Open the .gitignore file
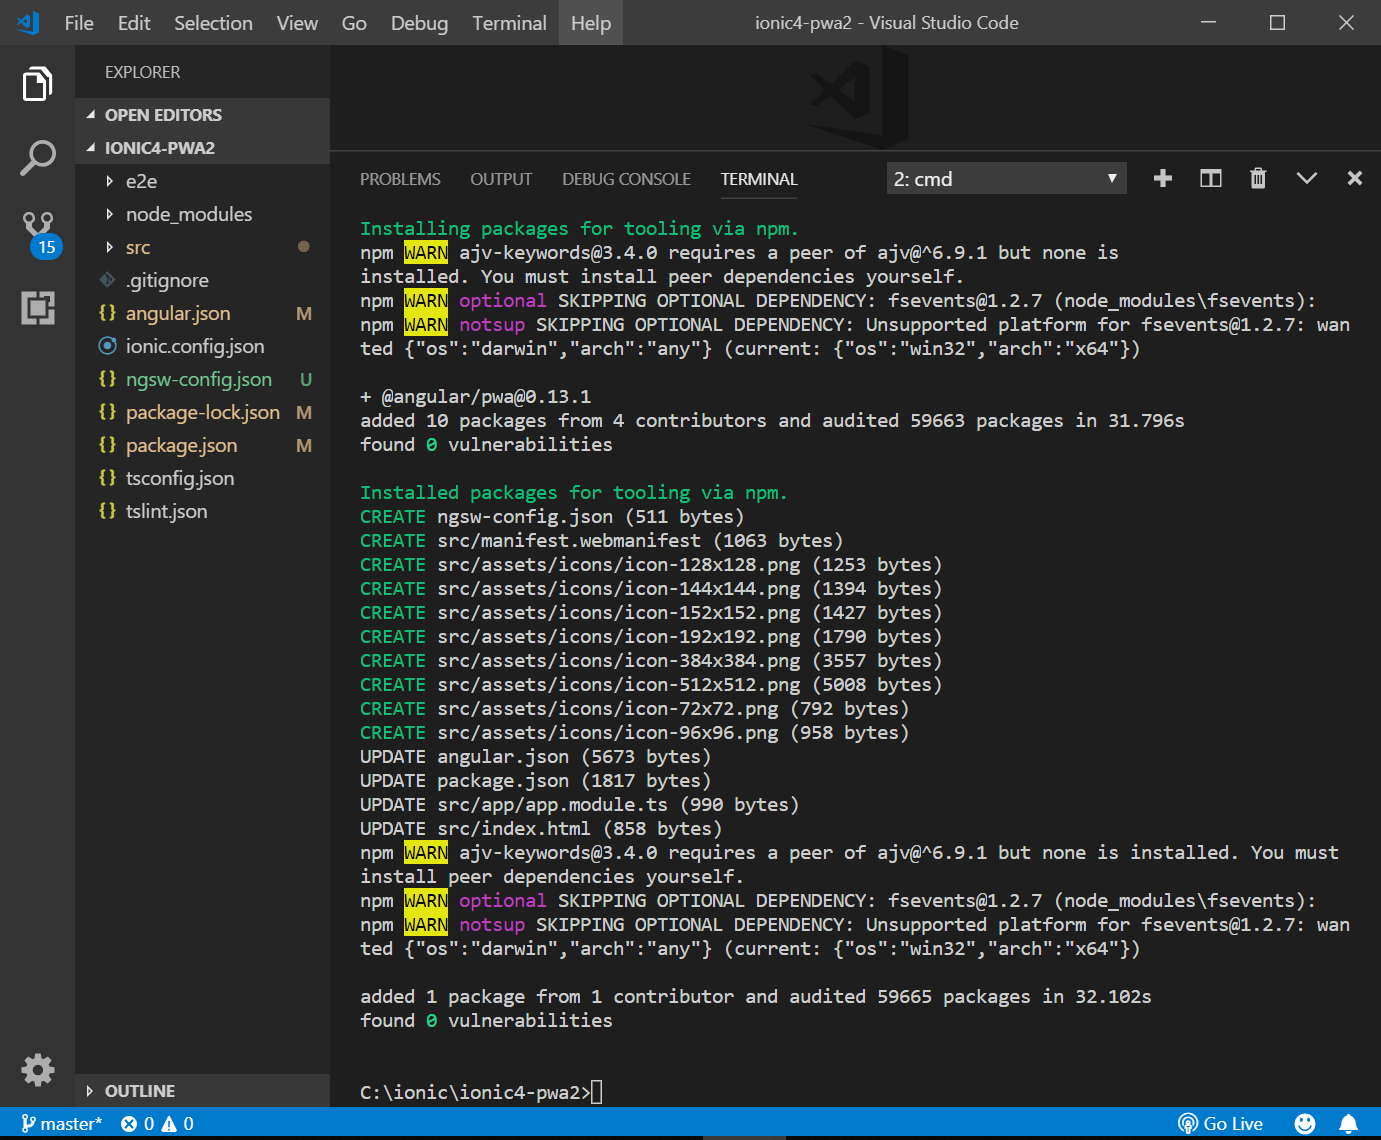Viewport: 1381px width, 1140px height. (202, 280)
